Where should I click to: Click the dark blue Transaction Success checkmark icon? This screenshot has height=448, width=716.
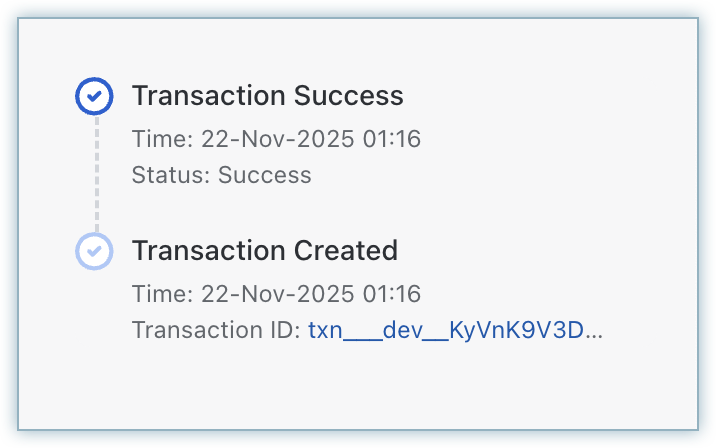pos(94,96)
